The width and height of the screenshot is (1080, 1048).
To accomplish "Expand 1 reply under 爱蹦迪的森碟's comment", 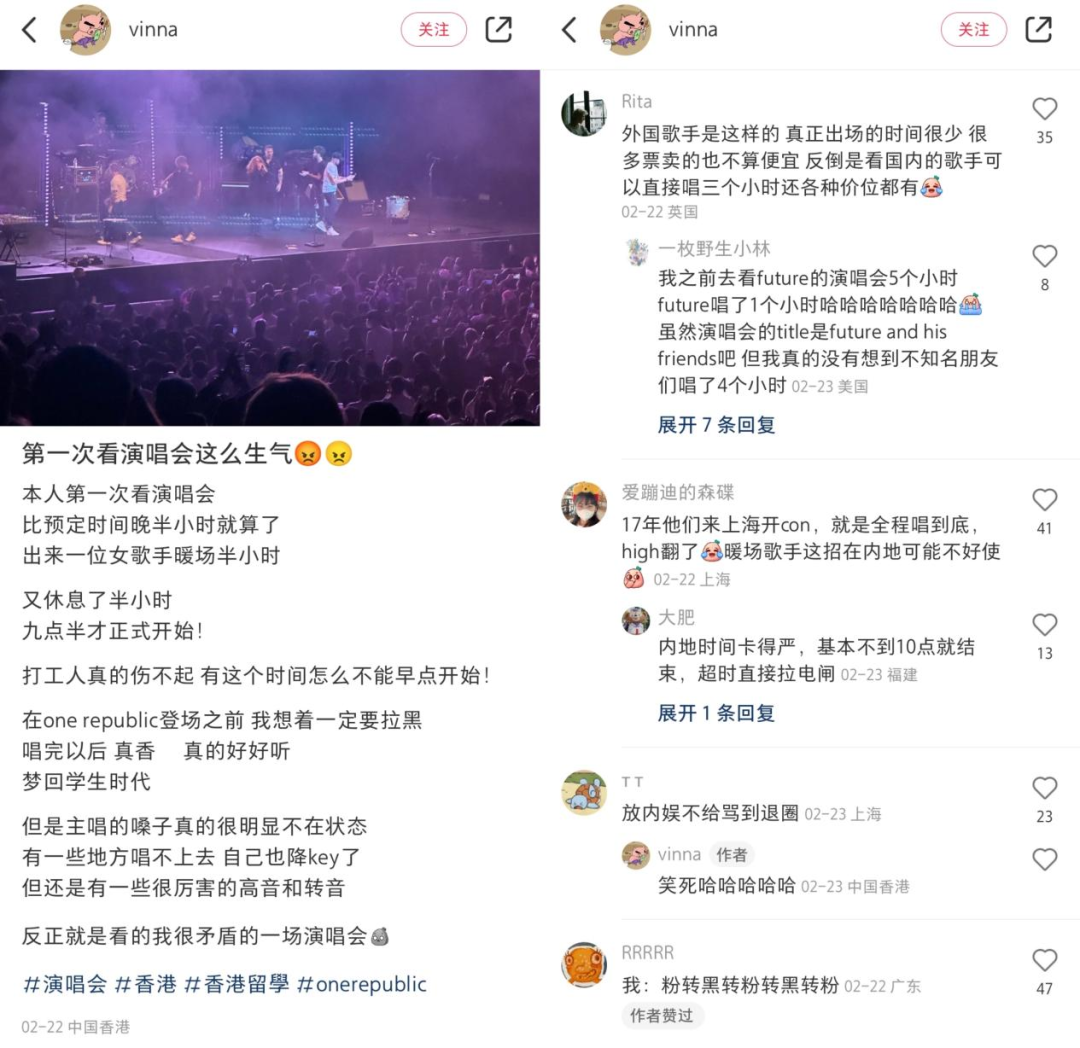I will click(x=716, y=713).
